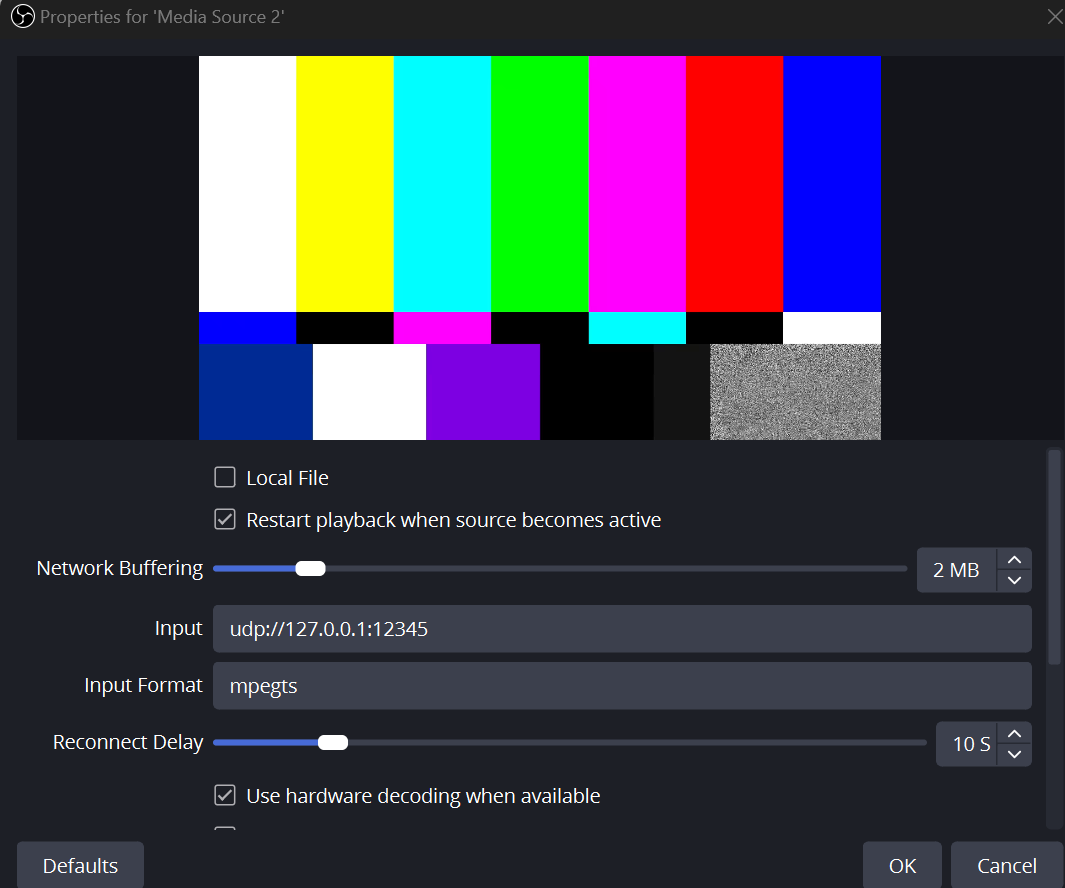
Task: Confirm settings with the OK button
Action: tap(902, 865)
